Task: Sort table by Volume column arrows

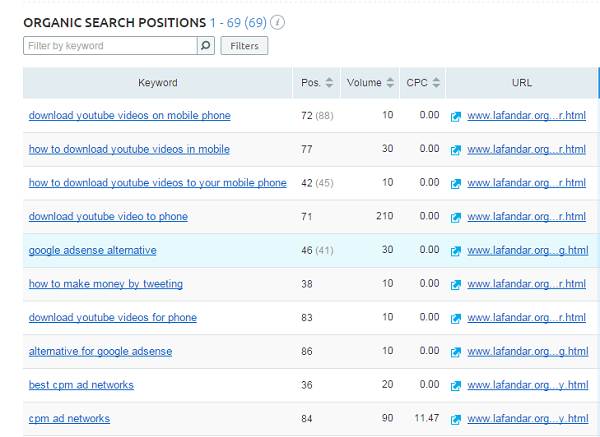Action: pyautogui.click(x=390, y=83)
